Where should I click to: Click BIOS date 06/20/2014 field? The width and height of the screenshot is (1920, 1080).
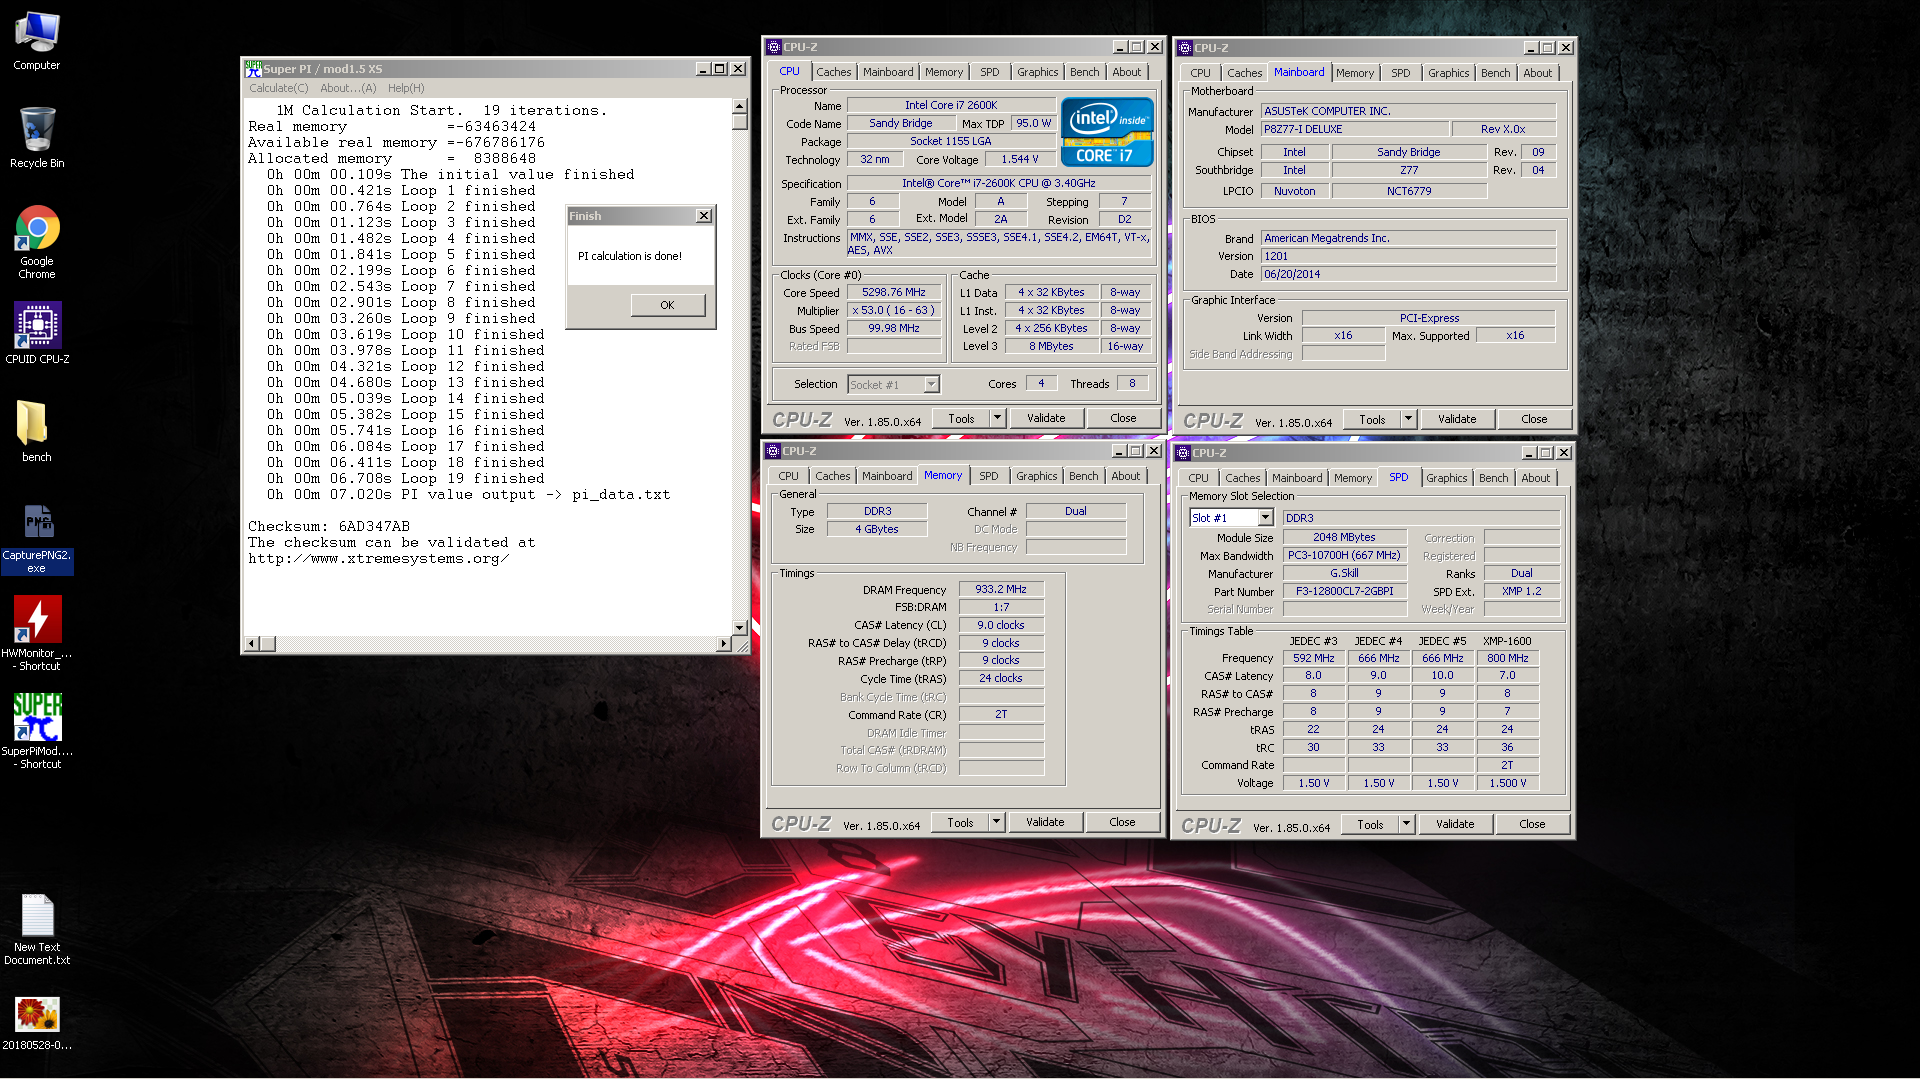(x=1408, y=274)
